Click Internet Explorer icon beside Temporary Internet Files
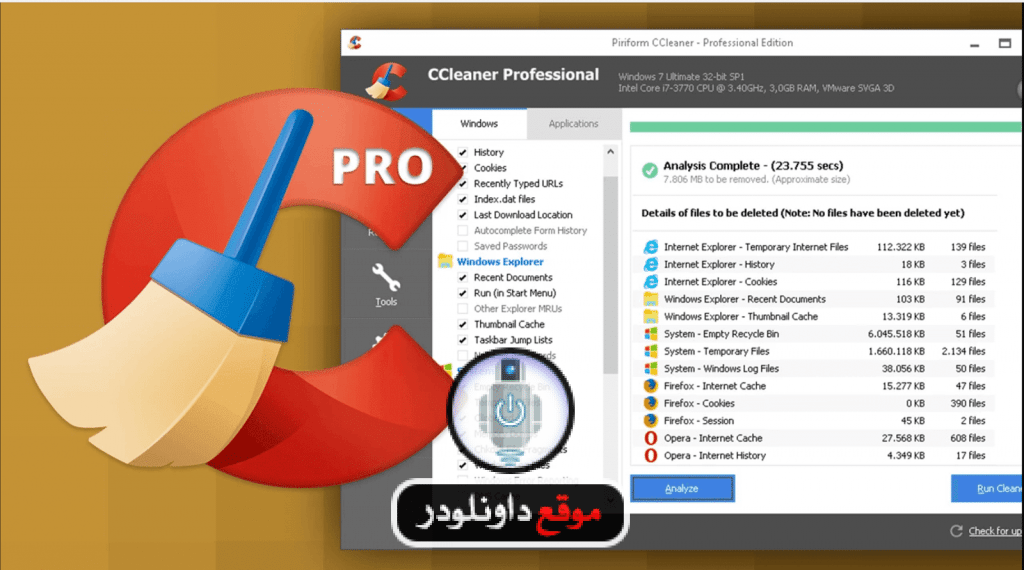Viewport: 1024px width, 570px height. (650, 247)
